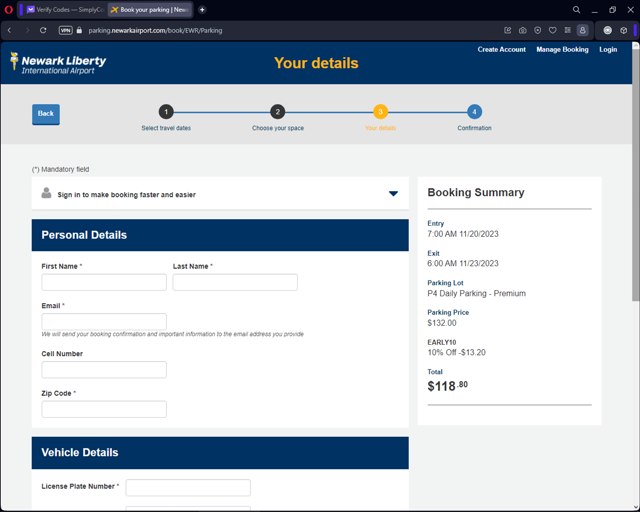Click the edit/share page icon
The height and width of the screenshot is (512, 640).
pyautogui.click(x=507, y=30)
